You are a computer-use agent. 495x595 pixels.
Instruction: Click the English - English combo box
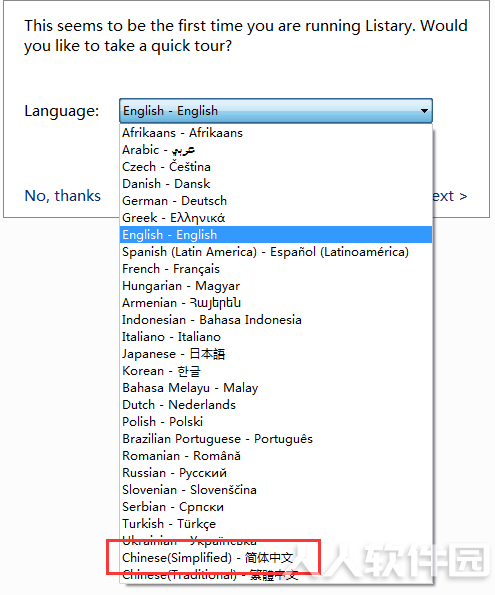pyautogui.click(x=276, y=111)
